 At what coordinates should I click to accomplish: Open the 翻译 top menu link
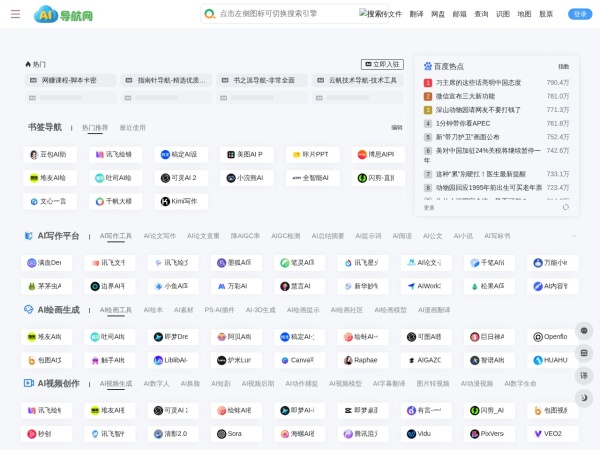pyautogui.click(x=416, y=14)
